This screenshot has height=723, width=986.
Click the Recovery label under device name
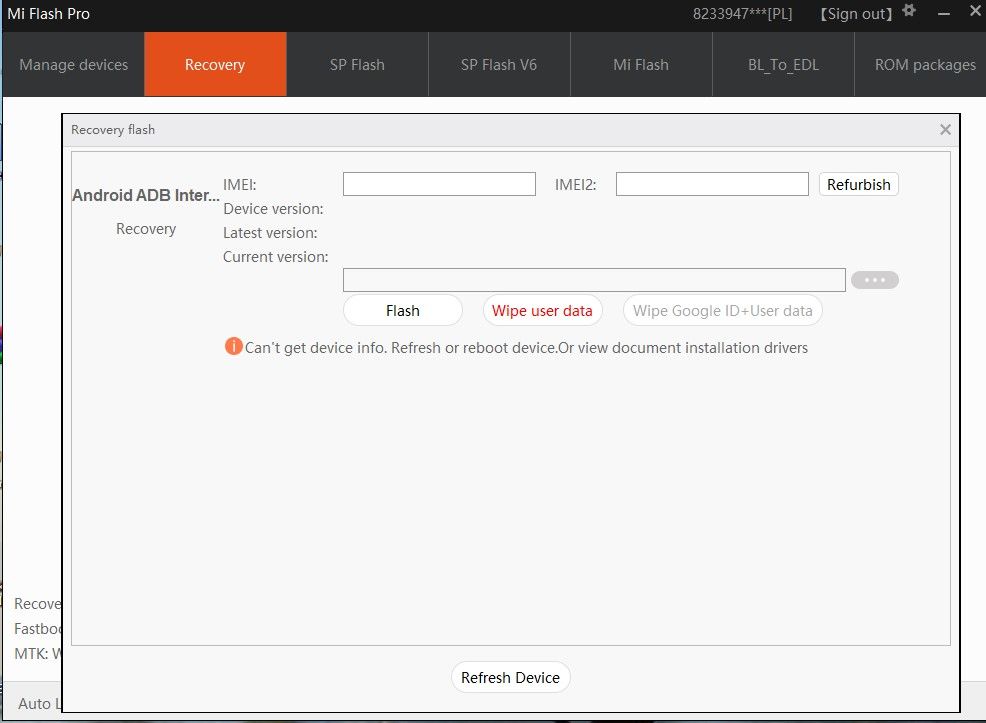pos(146,229)
